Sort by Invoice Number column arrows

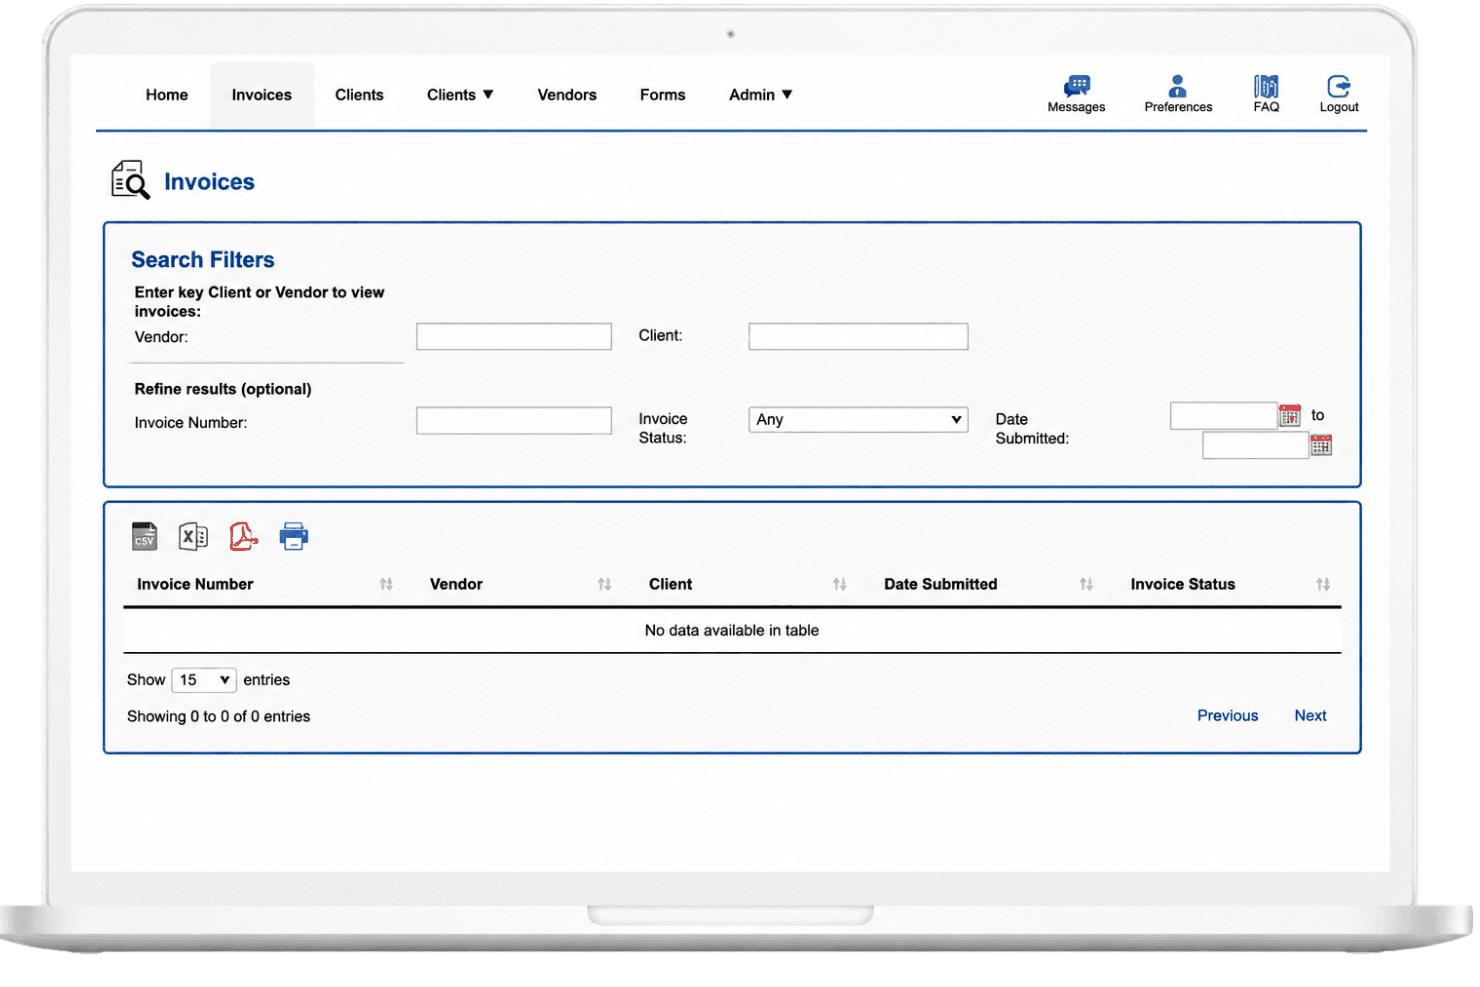tap(386, 584)
